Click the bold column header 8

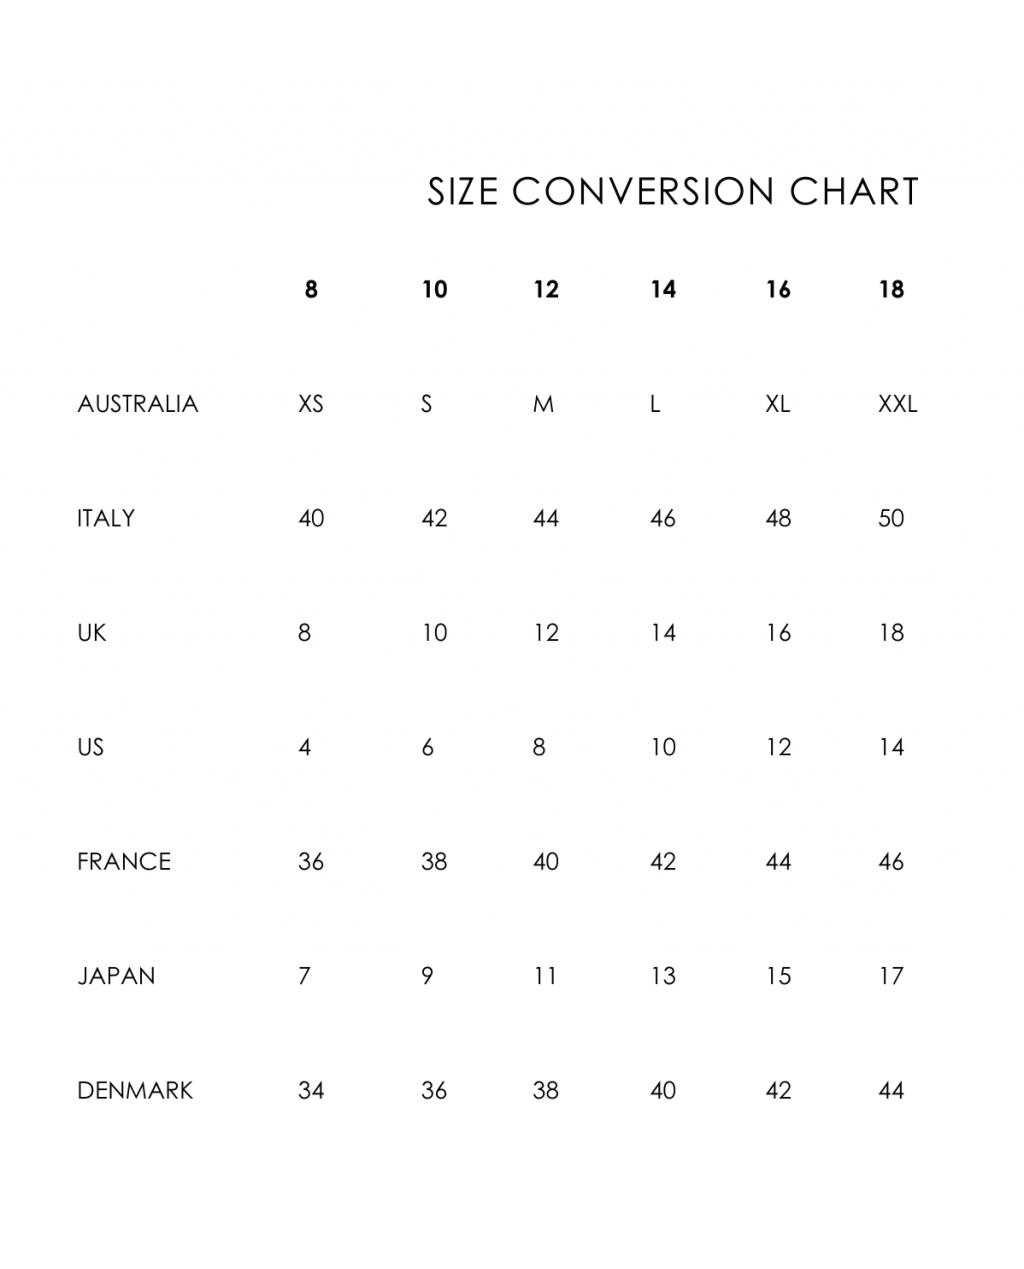[x=311, y=290]
